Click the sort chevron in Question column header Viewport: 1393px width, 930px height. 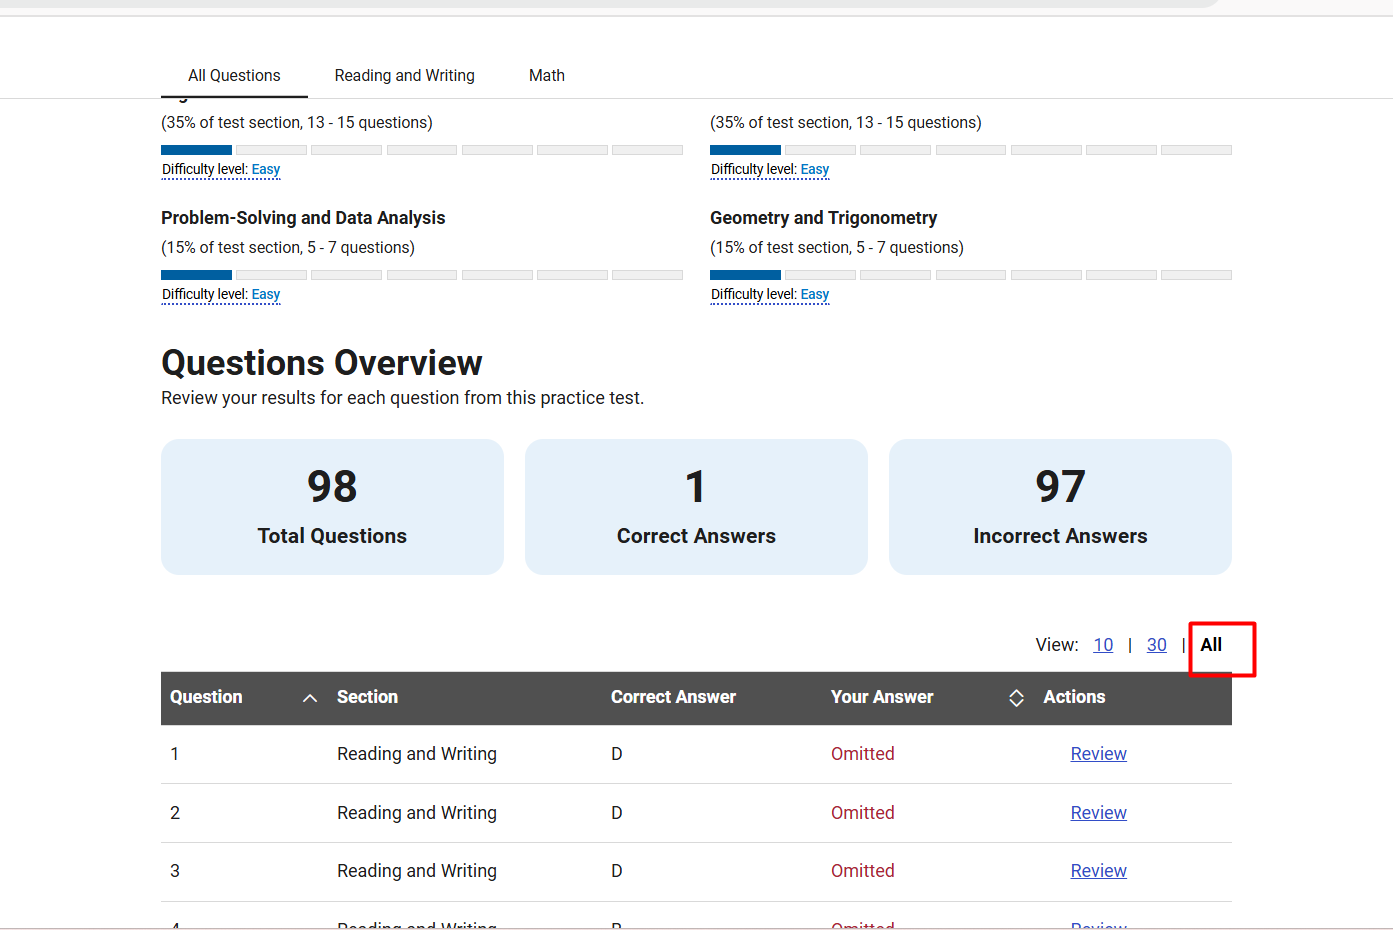click(x=310, y=698)
